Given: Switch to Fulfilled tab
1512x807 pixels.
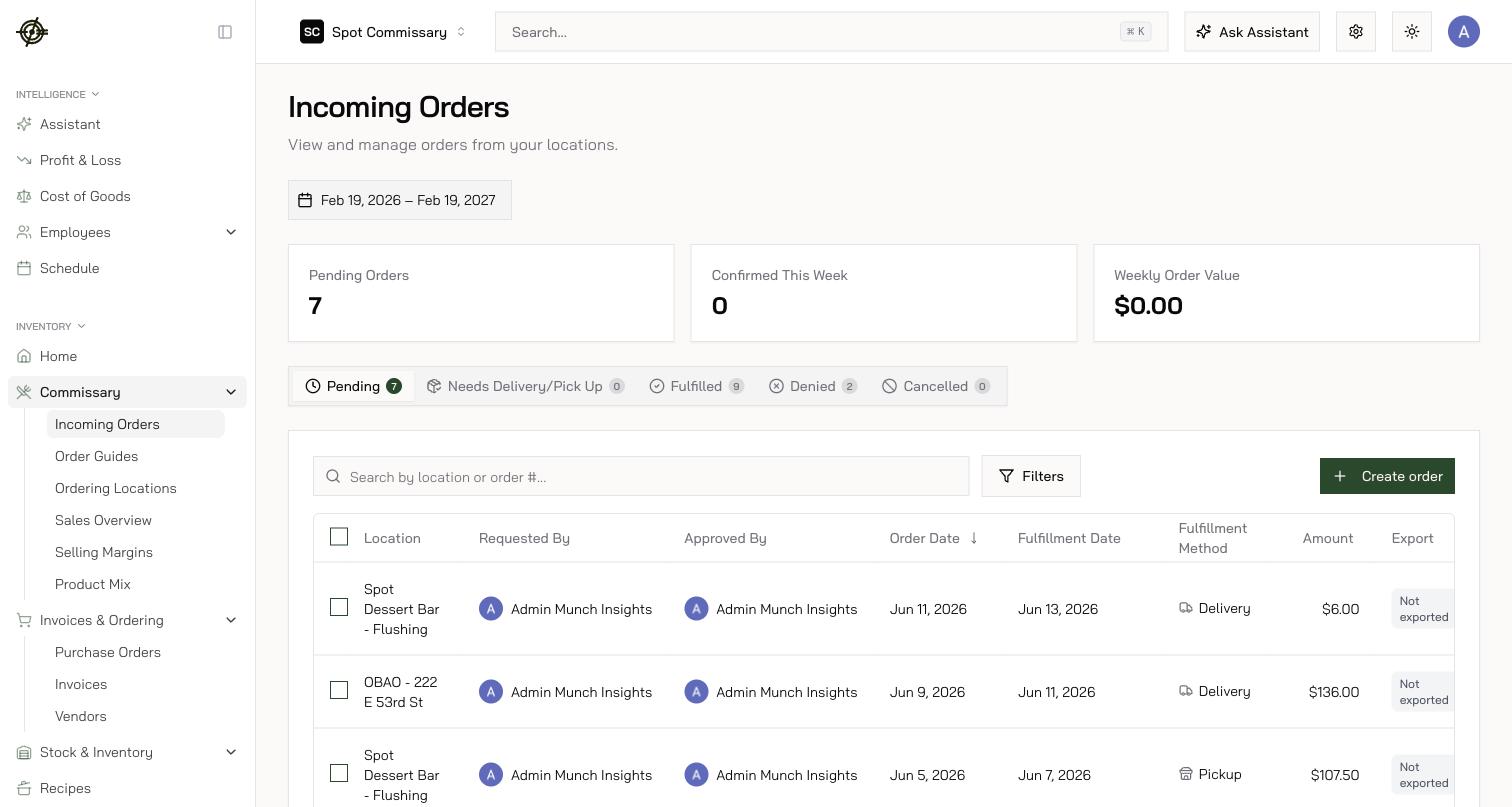Looking at the screenshot, I should tap(697, 386).
